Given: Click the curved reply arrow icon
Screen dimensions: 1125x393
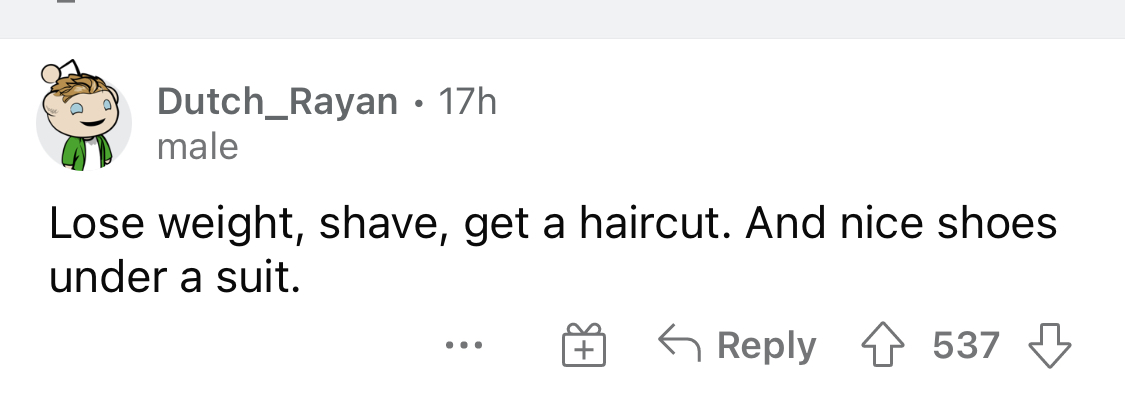Looking at the screenshot, I should pos(679,341).
